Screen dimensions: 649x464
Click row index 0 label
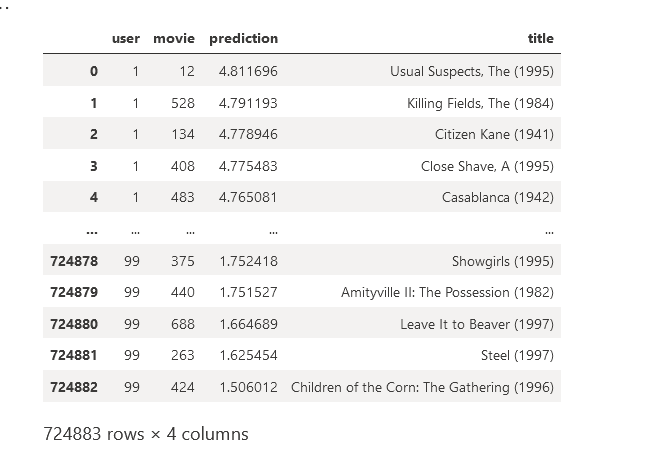pos(94,72)
